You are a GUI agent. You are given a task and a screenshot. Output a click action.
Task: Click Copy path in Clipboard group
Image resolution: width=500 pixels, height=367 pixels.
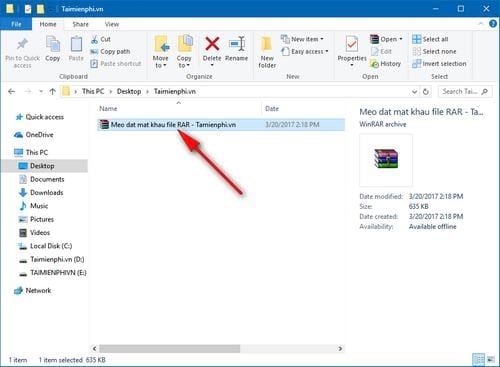[x=110, y=51]
